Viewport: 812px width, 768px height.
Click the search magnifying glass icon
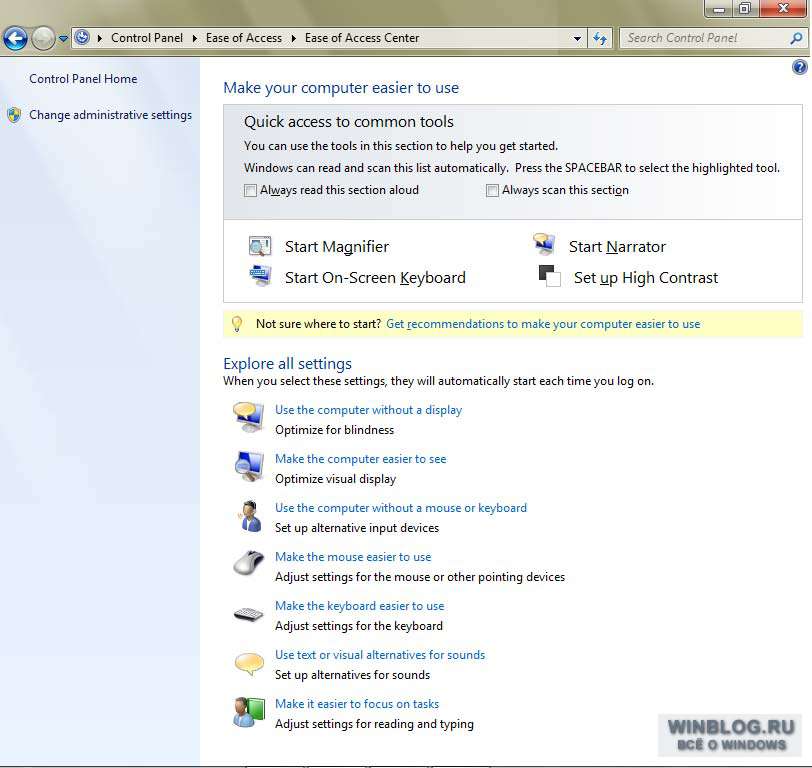pyautogui.click(x=796, y=38)
